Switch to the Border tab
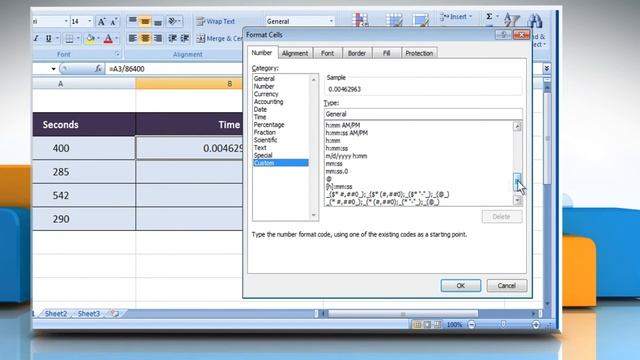The image size is (640, 360). pos(357,53)
